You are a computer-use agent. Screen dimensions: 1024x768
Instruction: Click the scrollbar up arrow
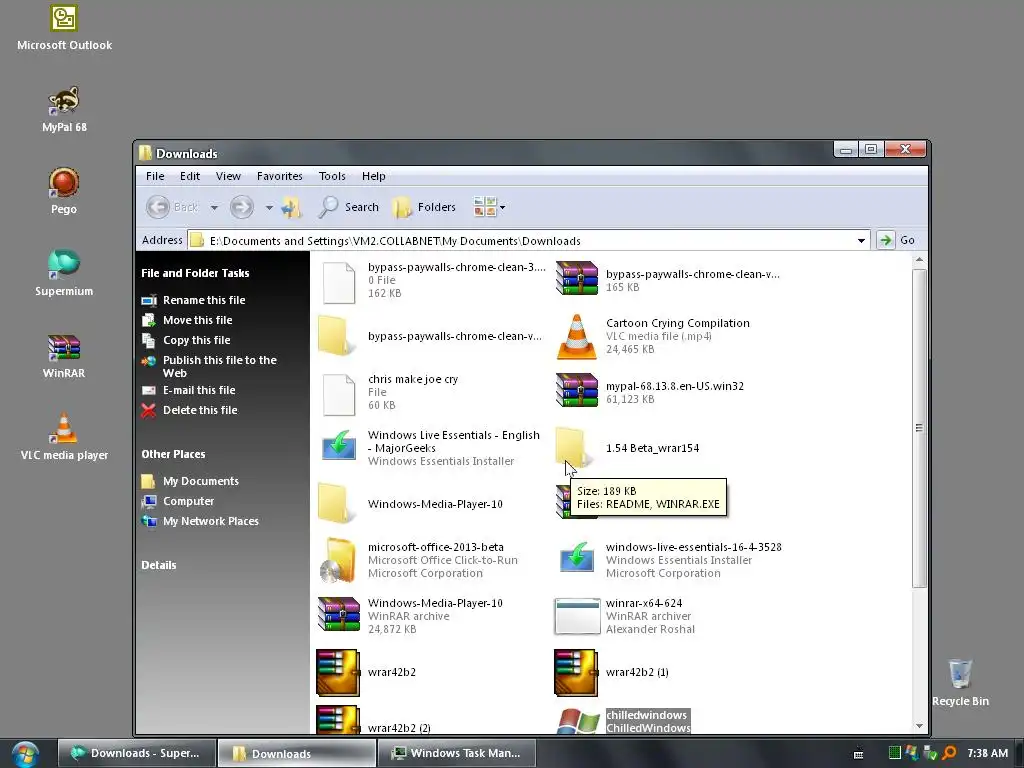point(919,259)
